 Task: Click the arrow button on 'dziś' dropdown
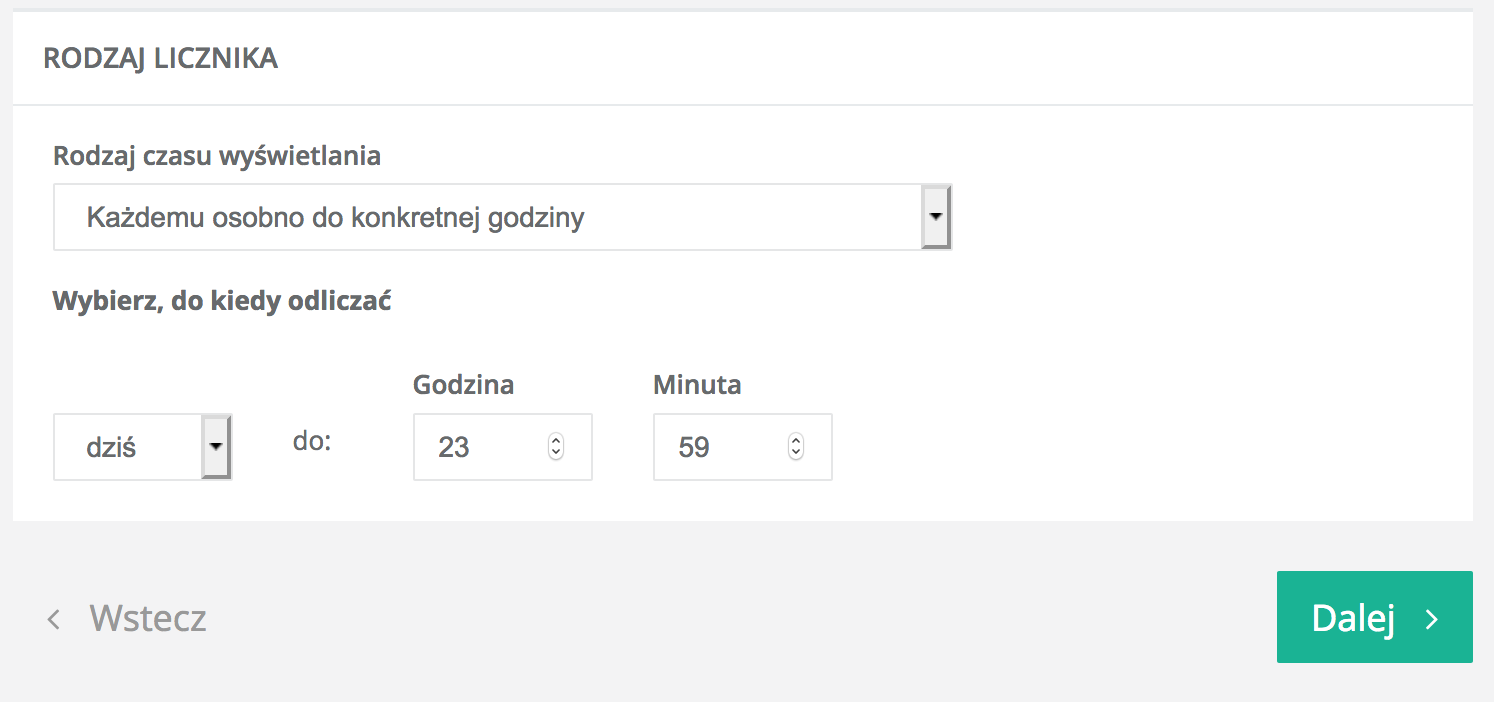click(x=217, y=447)
